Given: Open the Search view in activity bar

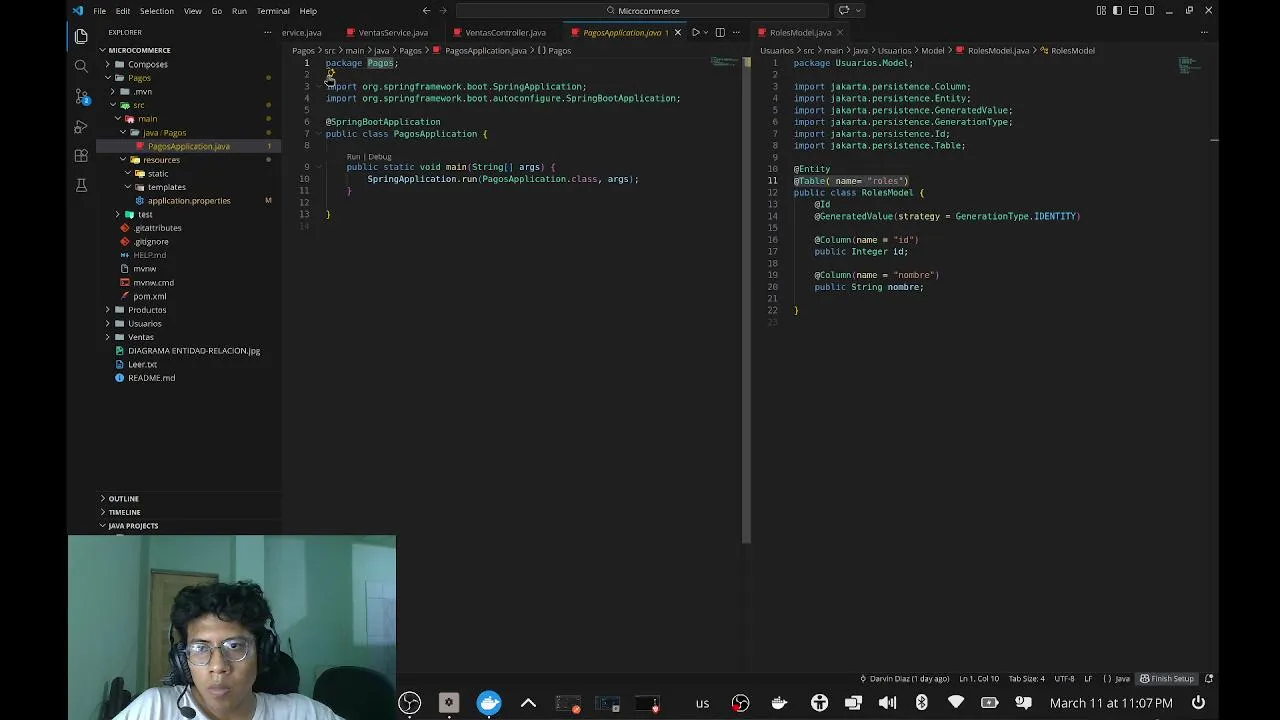Looking at the screenshot, I should coord(81,66).
